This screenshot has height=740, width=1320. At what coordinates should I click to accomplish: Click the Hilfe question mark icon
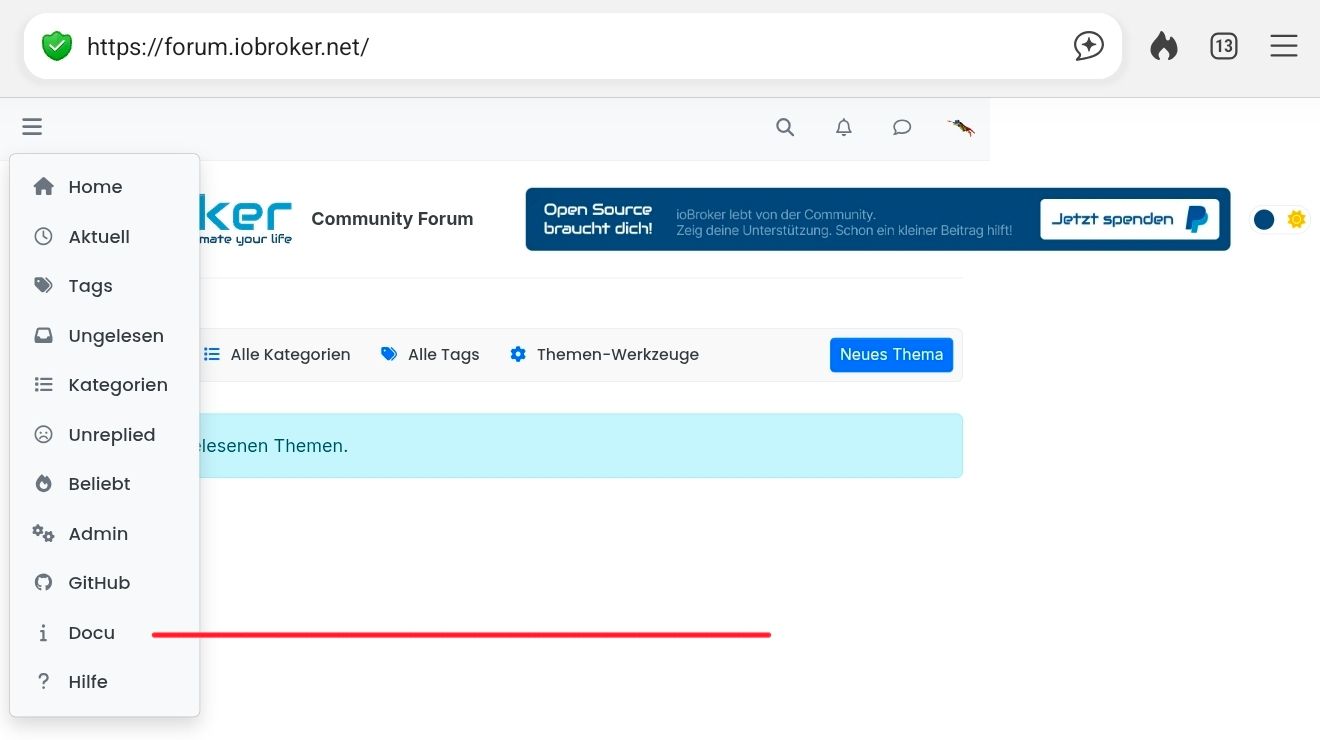click(43, 682)
